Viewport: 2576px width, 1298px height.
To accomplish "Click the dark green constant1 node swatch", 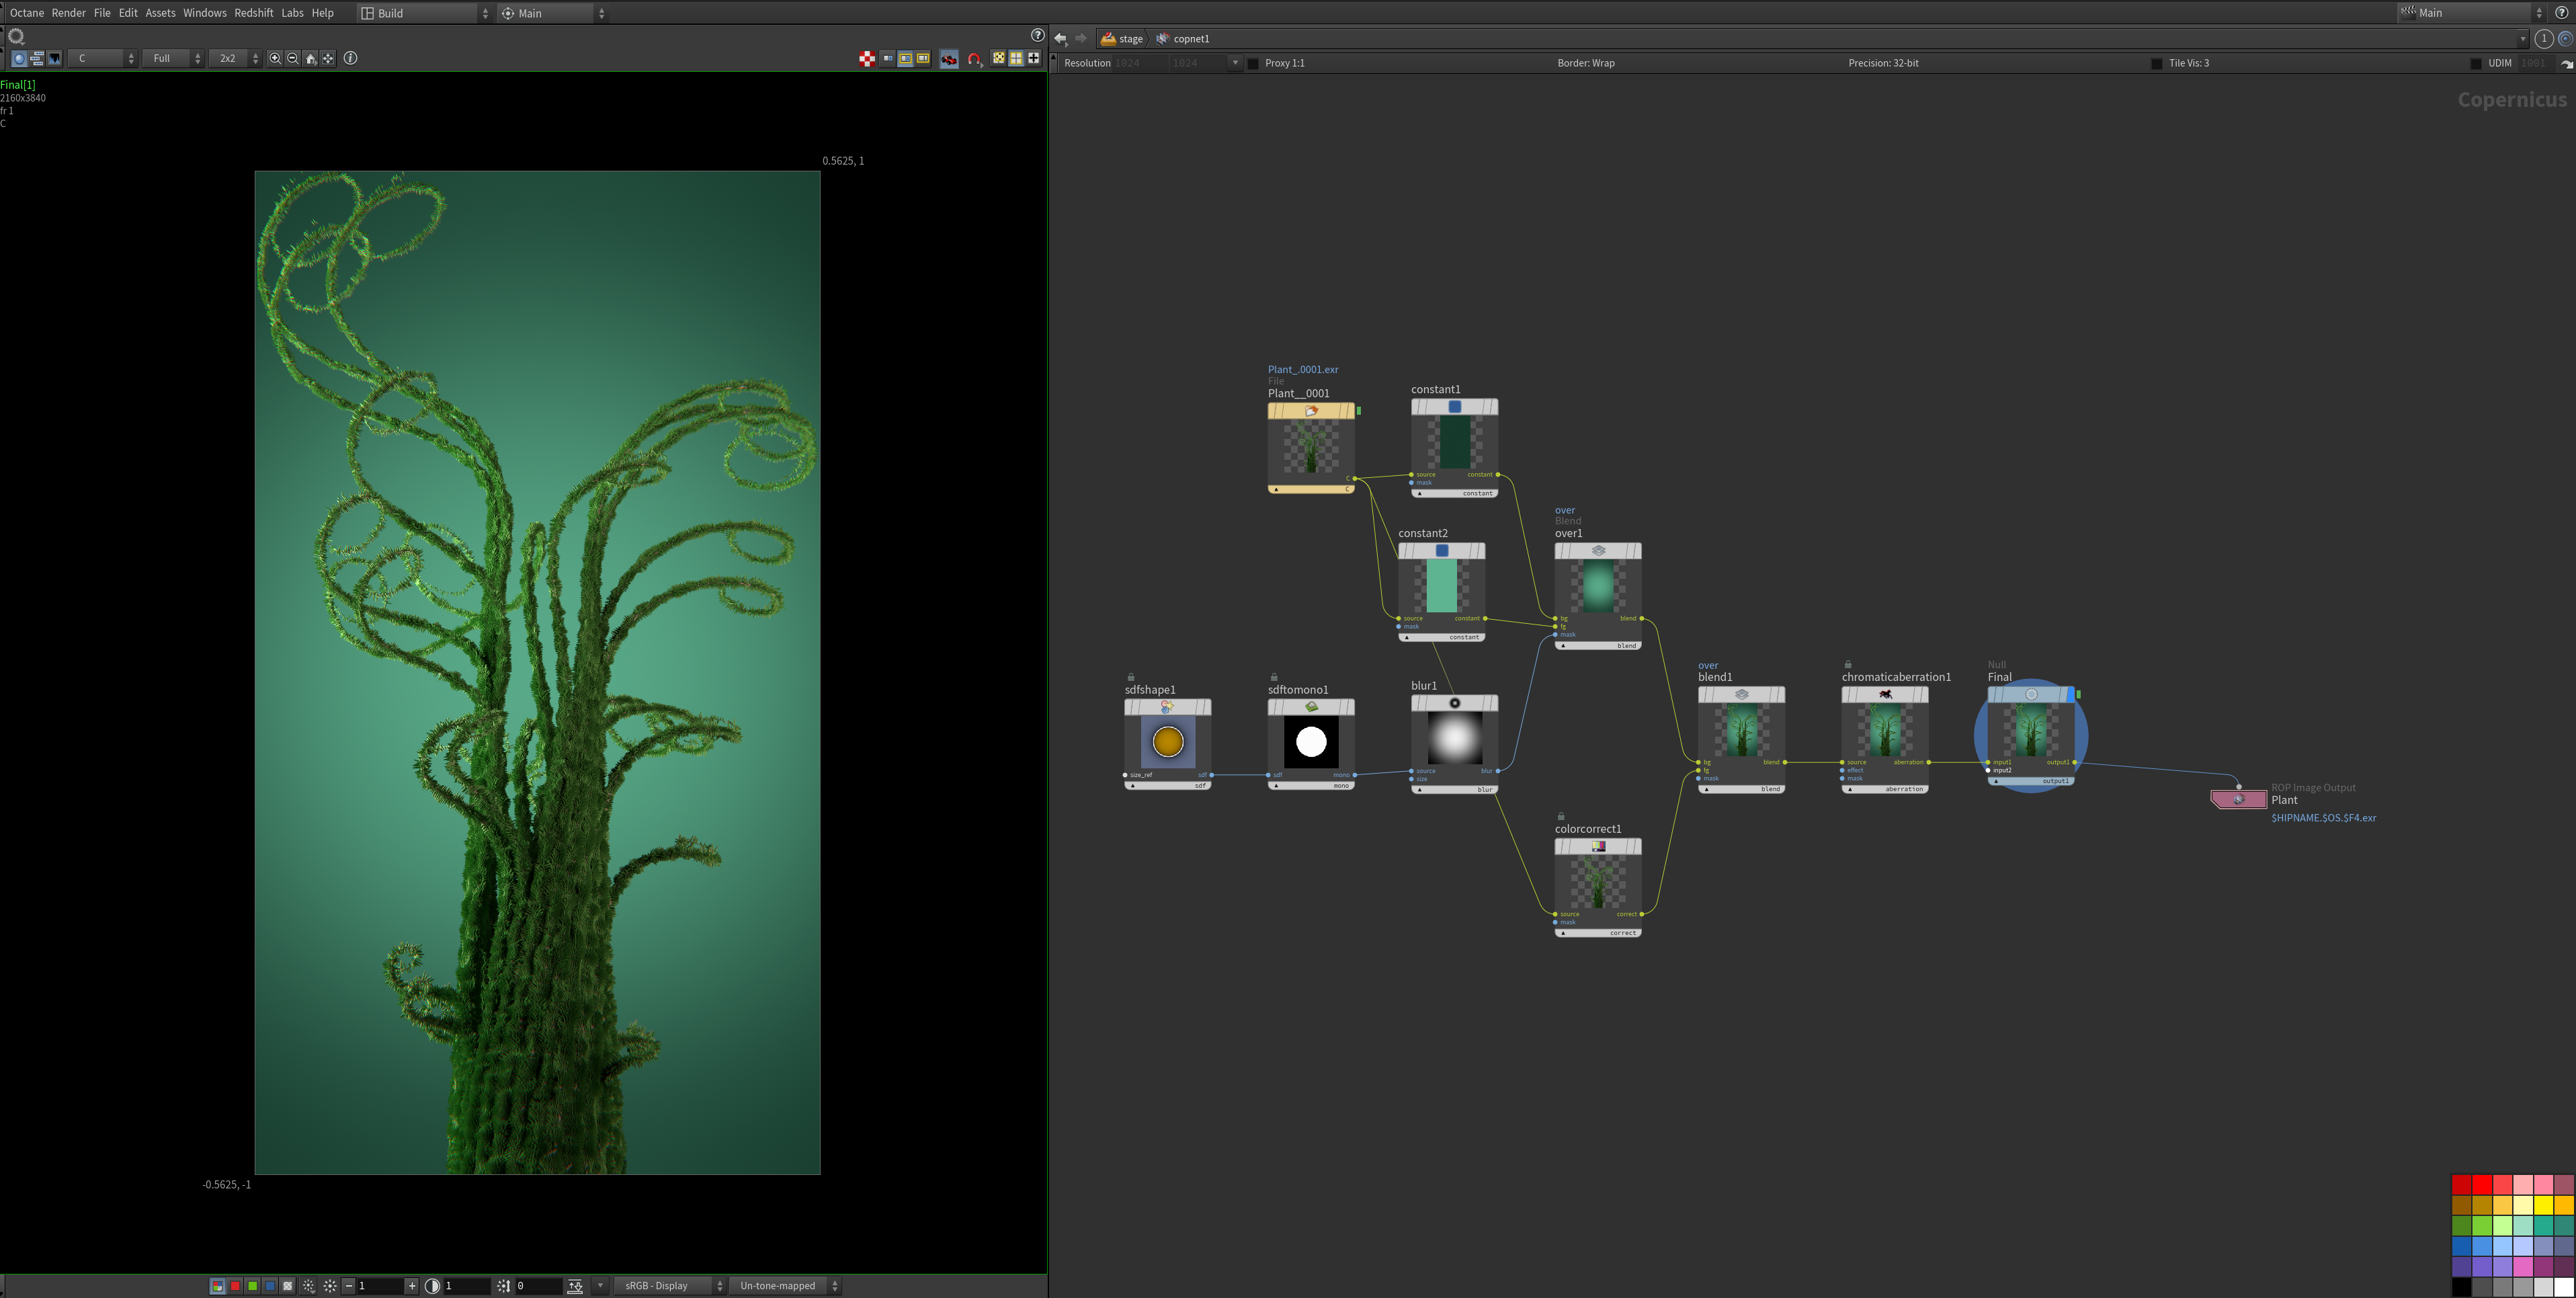I will coord(1454,443).
